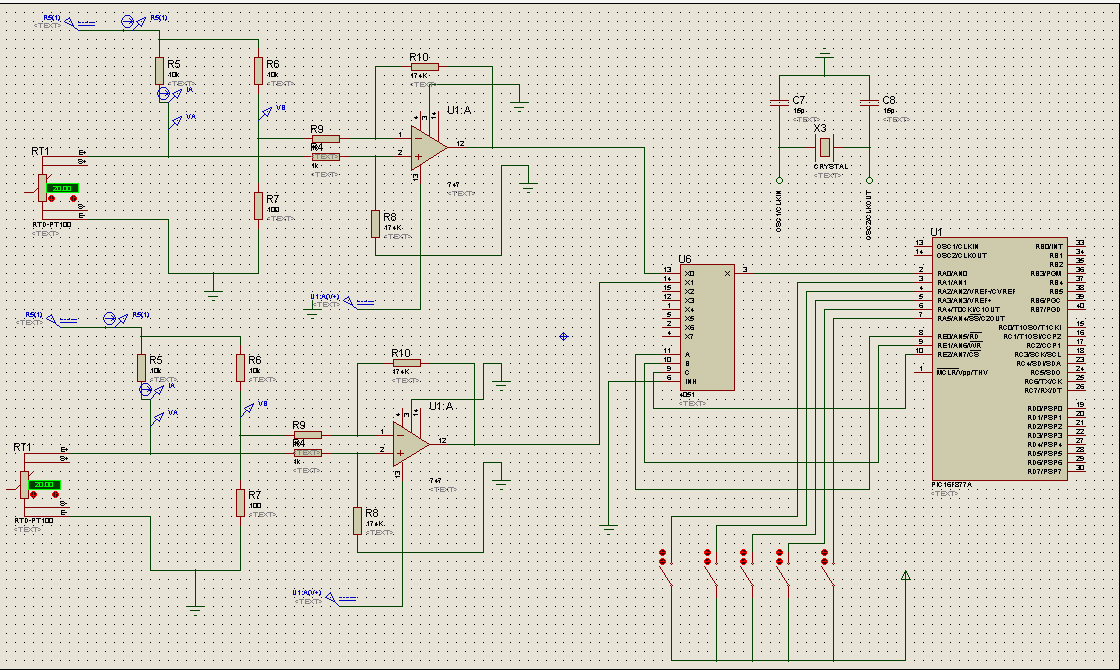
Task: Select capacitor C7
Action: [x=779, y=103]
